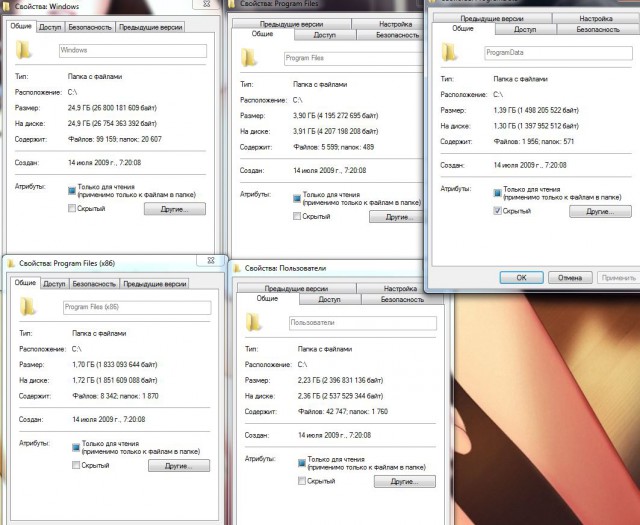The image size is (640, 525).
Task: Click 'Другие...' button in Program Files properties
Action: (396, 217)
